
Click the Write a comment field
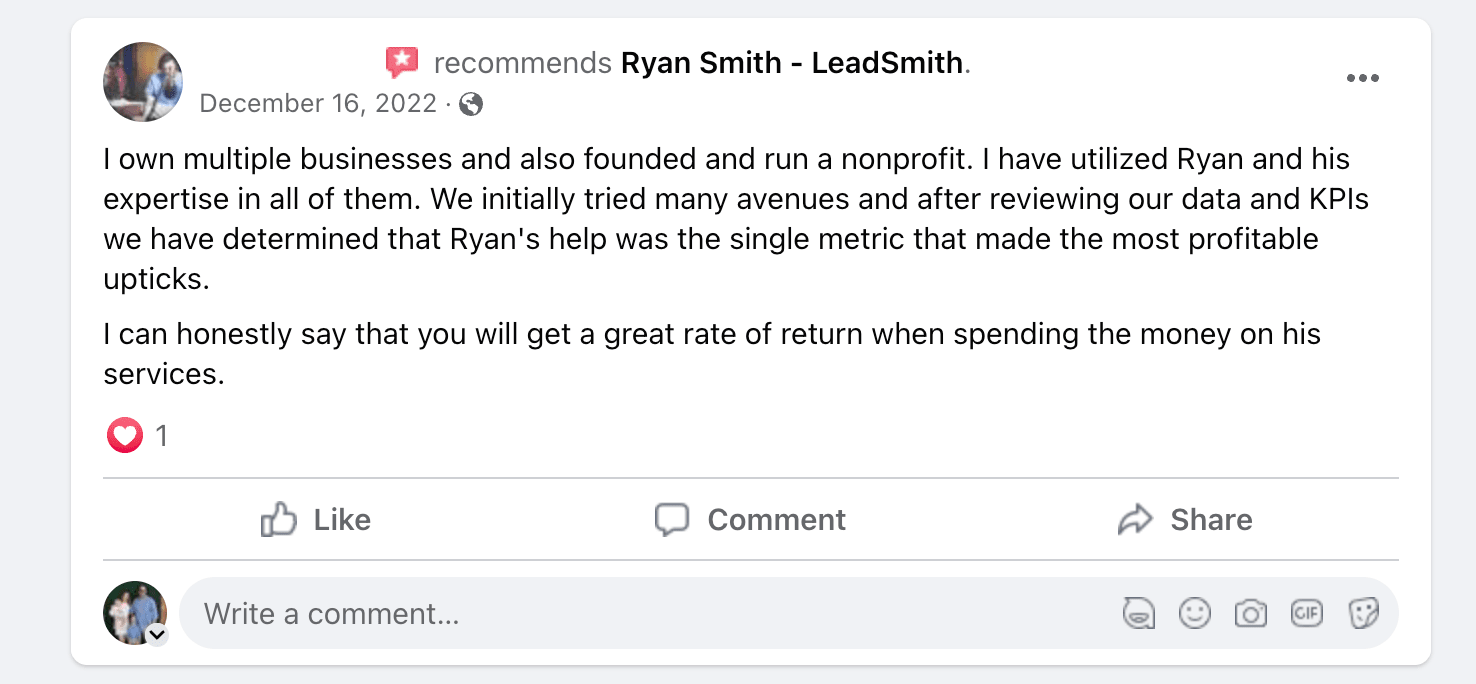tap(640, 613)
